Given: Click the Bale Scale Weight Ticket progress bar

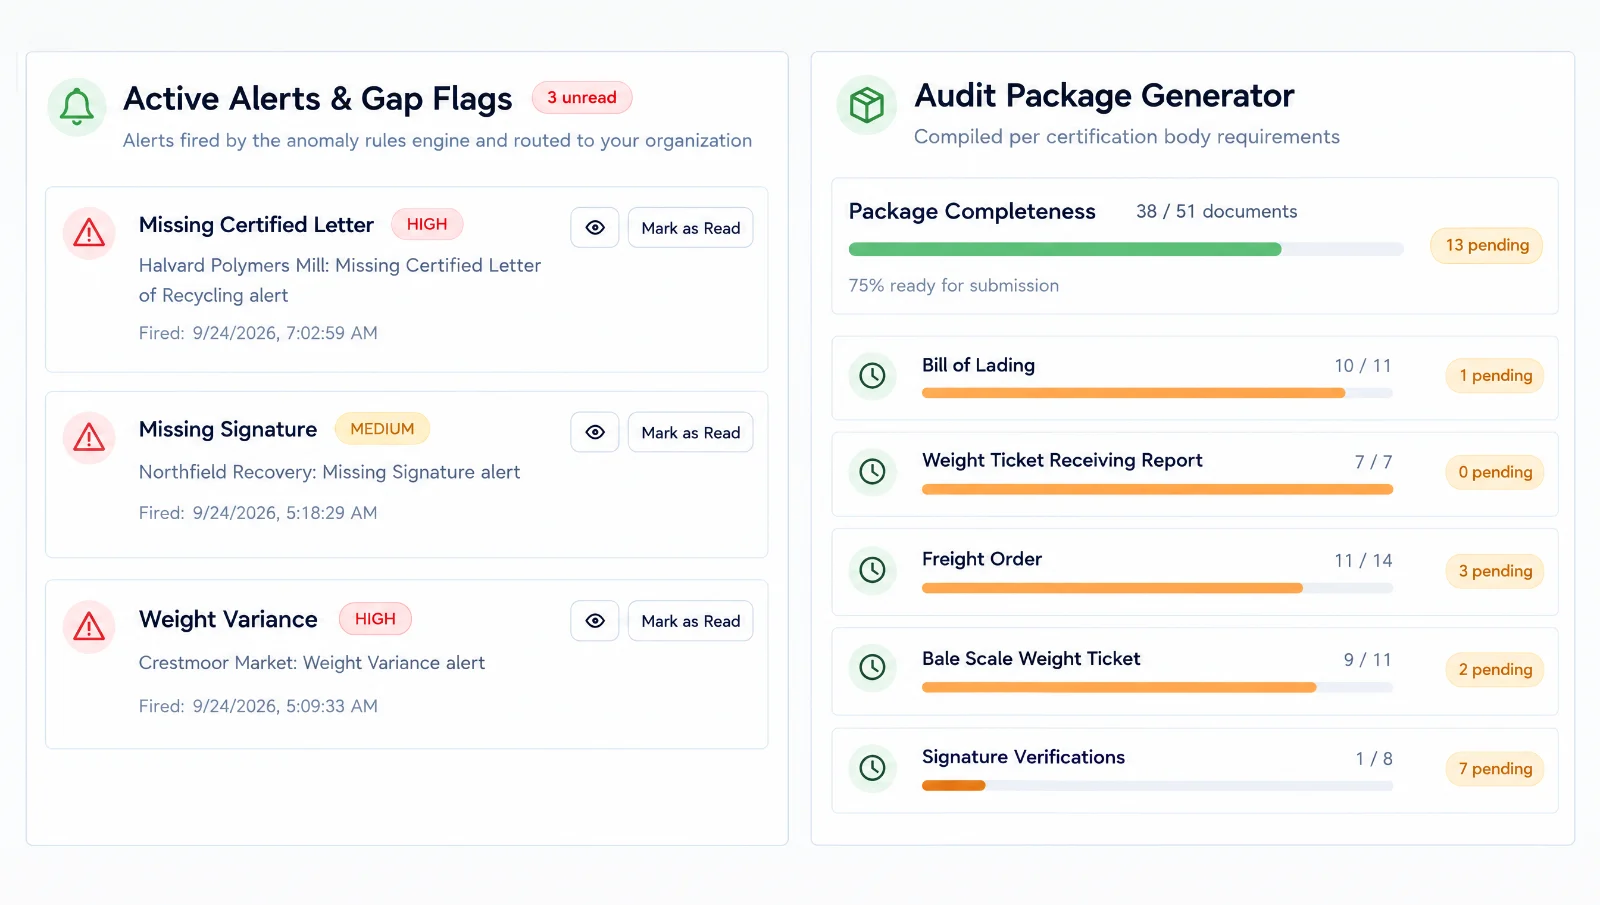Looking at the screenshot, I should click(1157, 687).
